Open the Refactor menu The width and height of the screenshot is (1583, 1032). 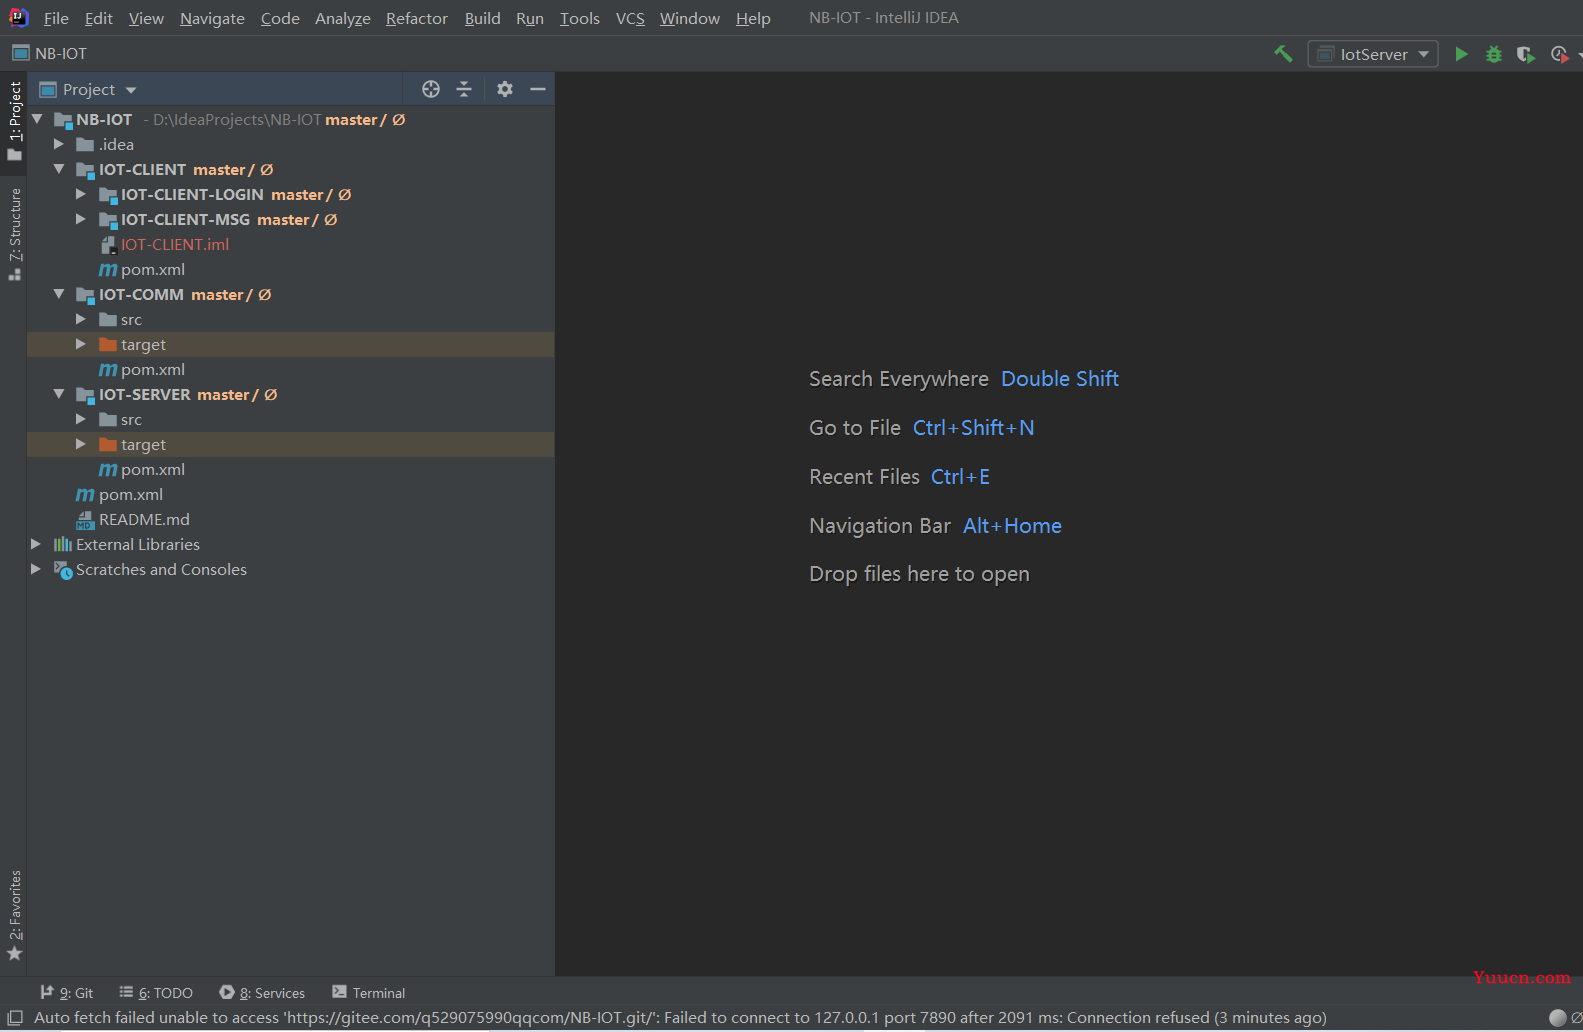[x=417, y=18]
